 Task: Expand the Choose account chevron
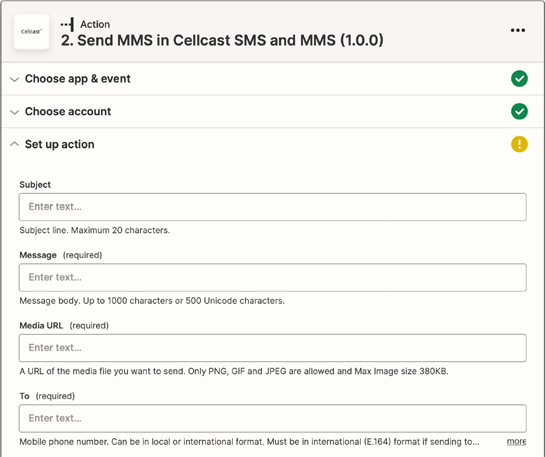(14, 112)
